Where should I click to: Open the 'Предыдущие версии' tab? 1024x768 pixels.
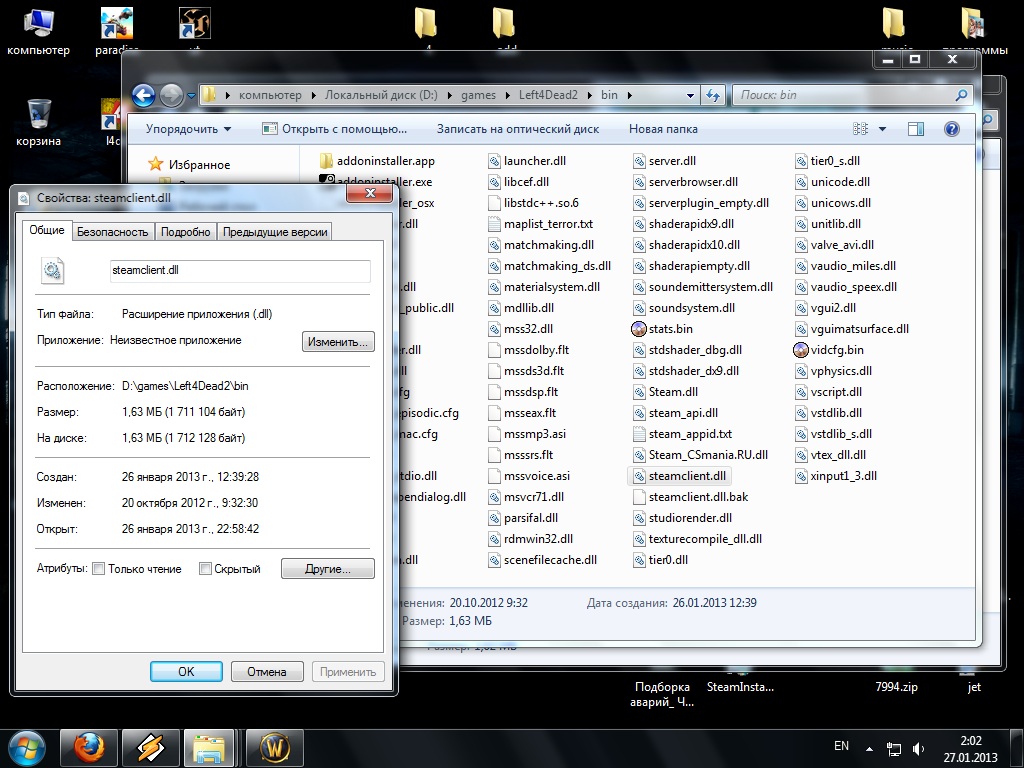275,231
